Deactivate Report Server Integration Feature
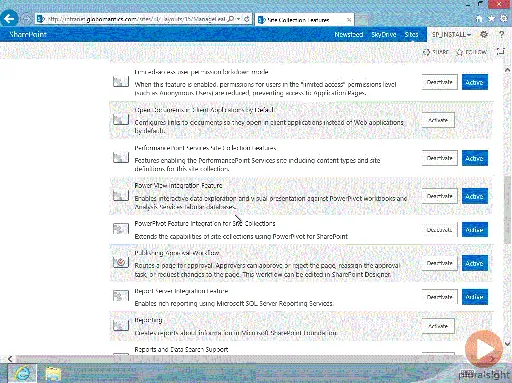 439,297
